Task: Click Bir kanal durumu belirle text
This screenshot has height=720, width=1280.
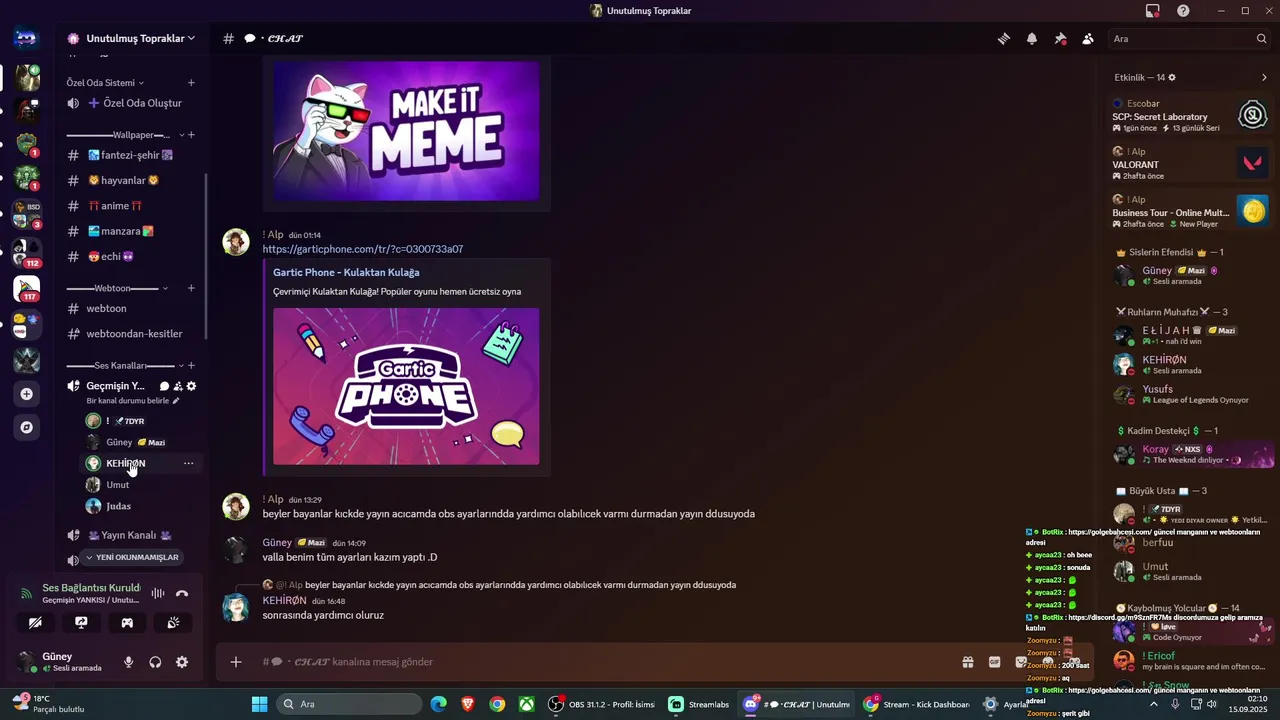Action: click(x=128, y=401)
